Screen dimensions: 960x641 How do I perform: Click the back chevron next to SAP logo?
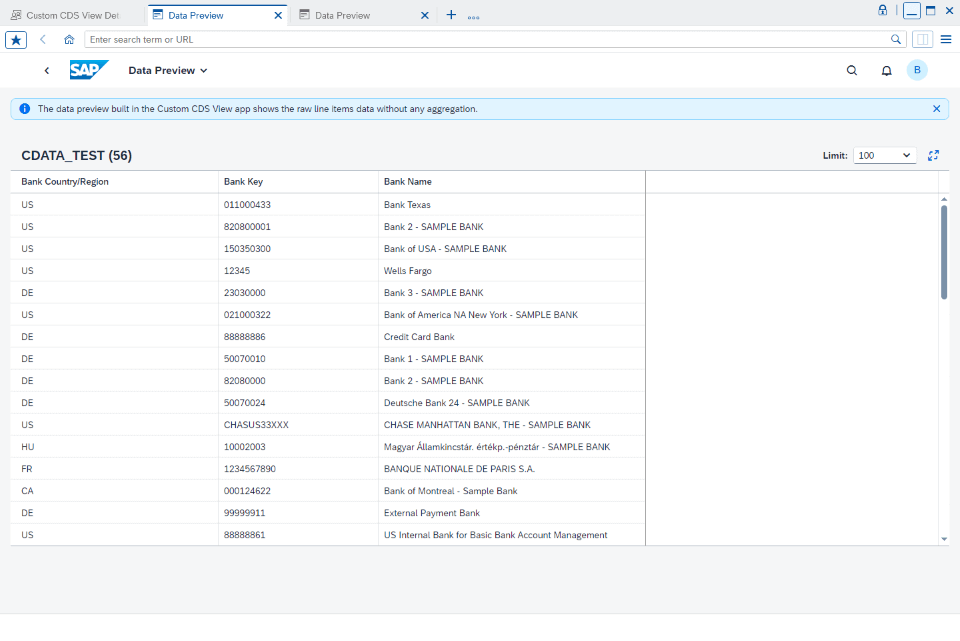pos(47,70)
